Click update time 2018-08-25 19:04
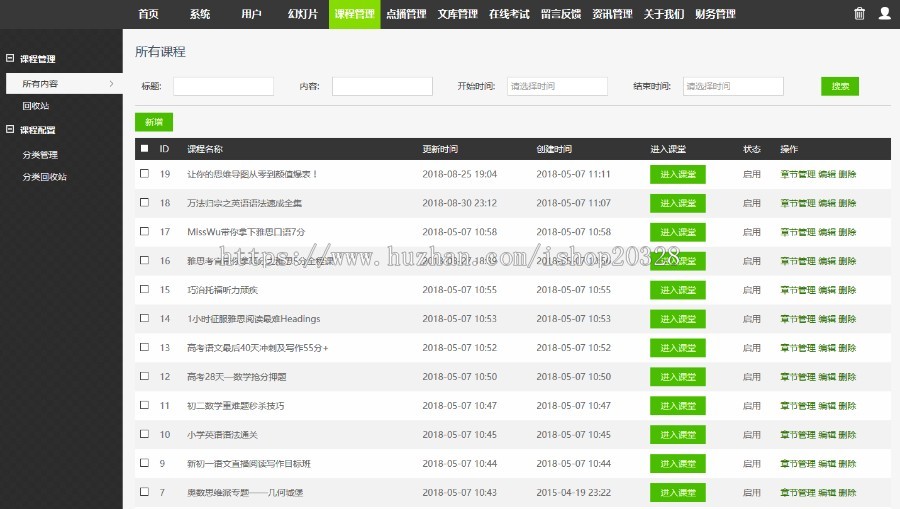The image size is (900, 509). click(x=460, y=174)
